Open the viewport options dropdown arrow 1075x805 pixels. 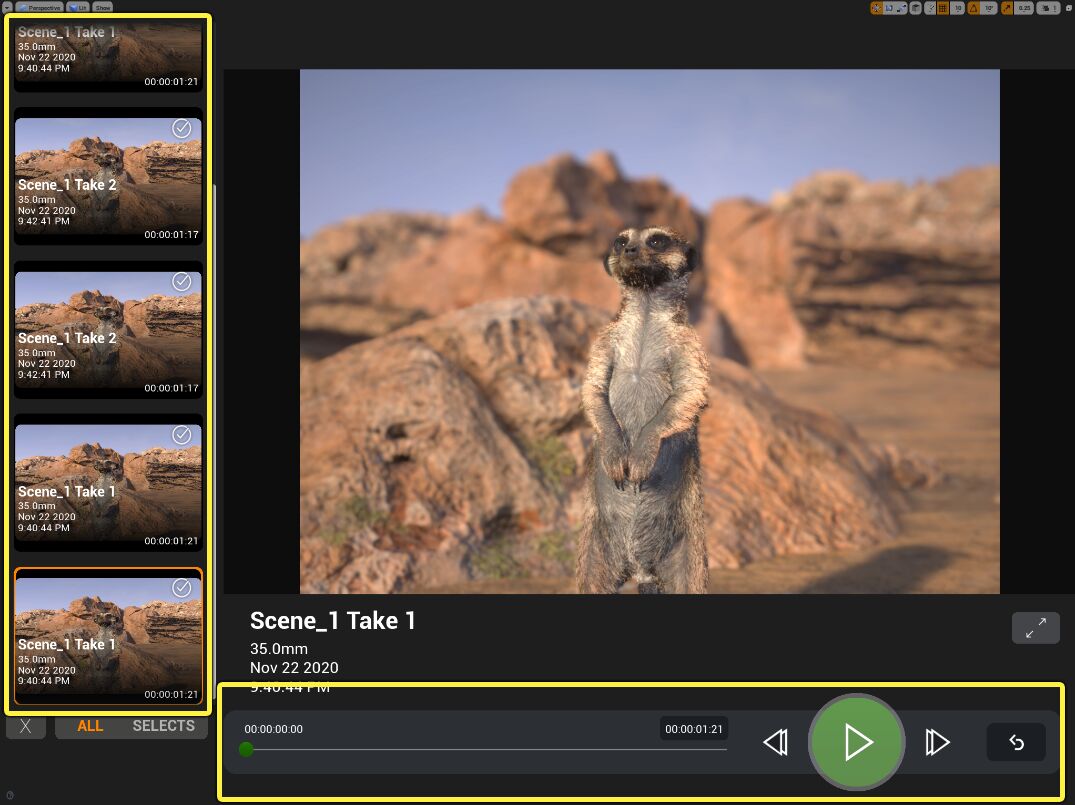[8, 7]
